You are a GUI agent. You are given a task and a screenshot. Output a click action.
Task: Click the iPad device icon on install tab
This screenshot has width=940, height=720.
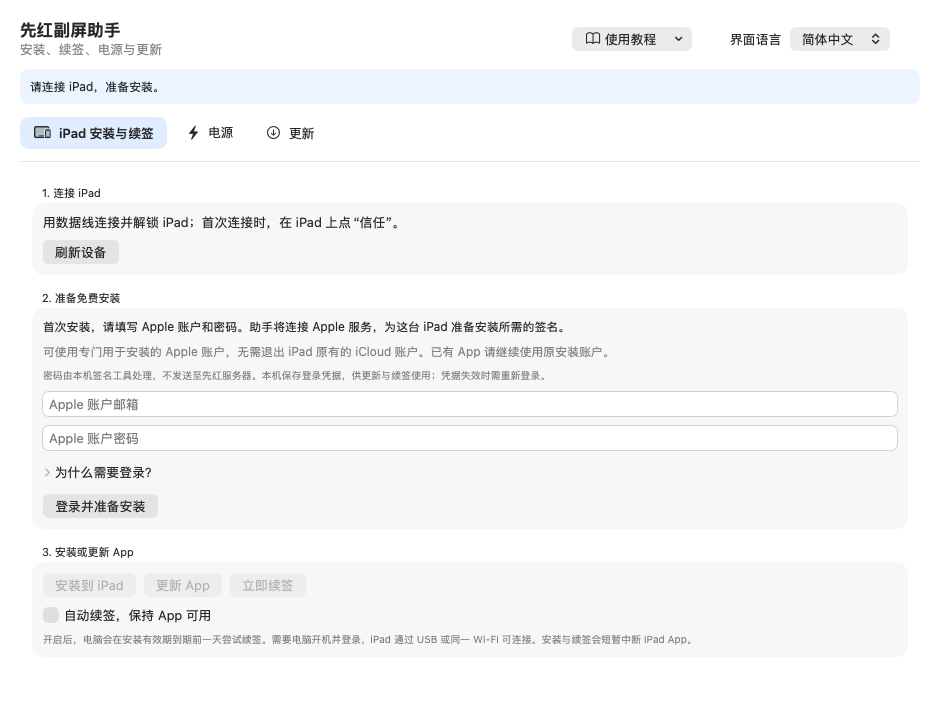[x=42, y=132]
